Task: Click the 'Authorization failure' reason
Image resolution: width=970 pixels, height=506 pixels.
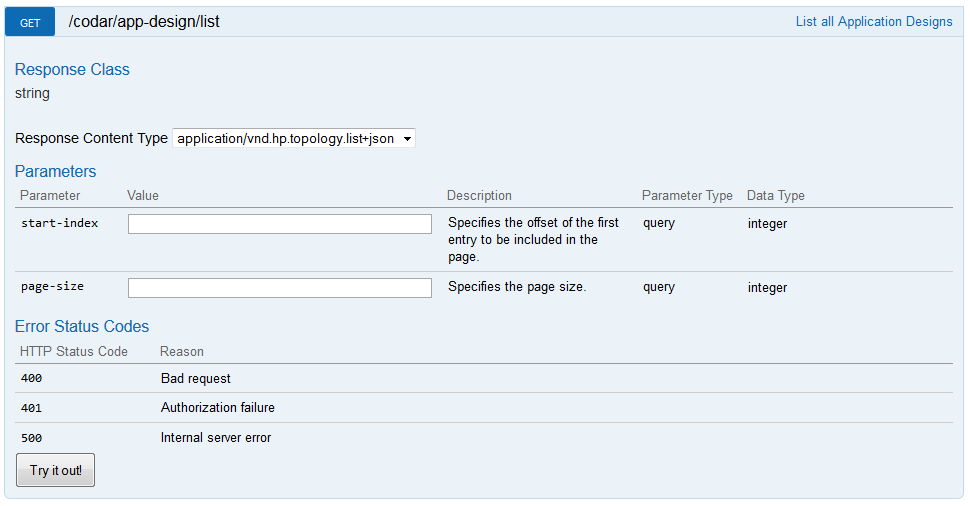Action: click(218, 408)
